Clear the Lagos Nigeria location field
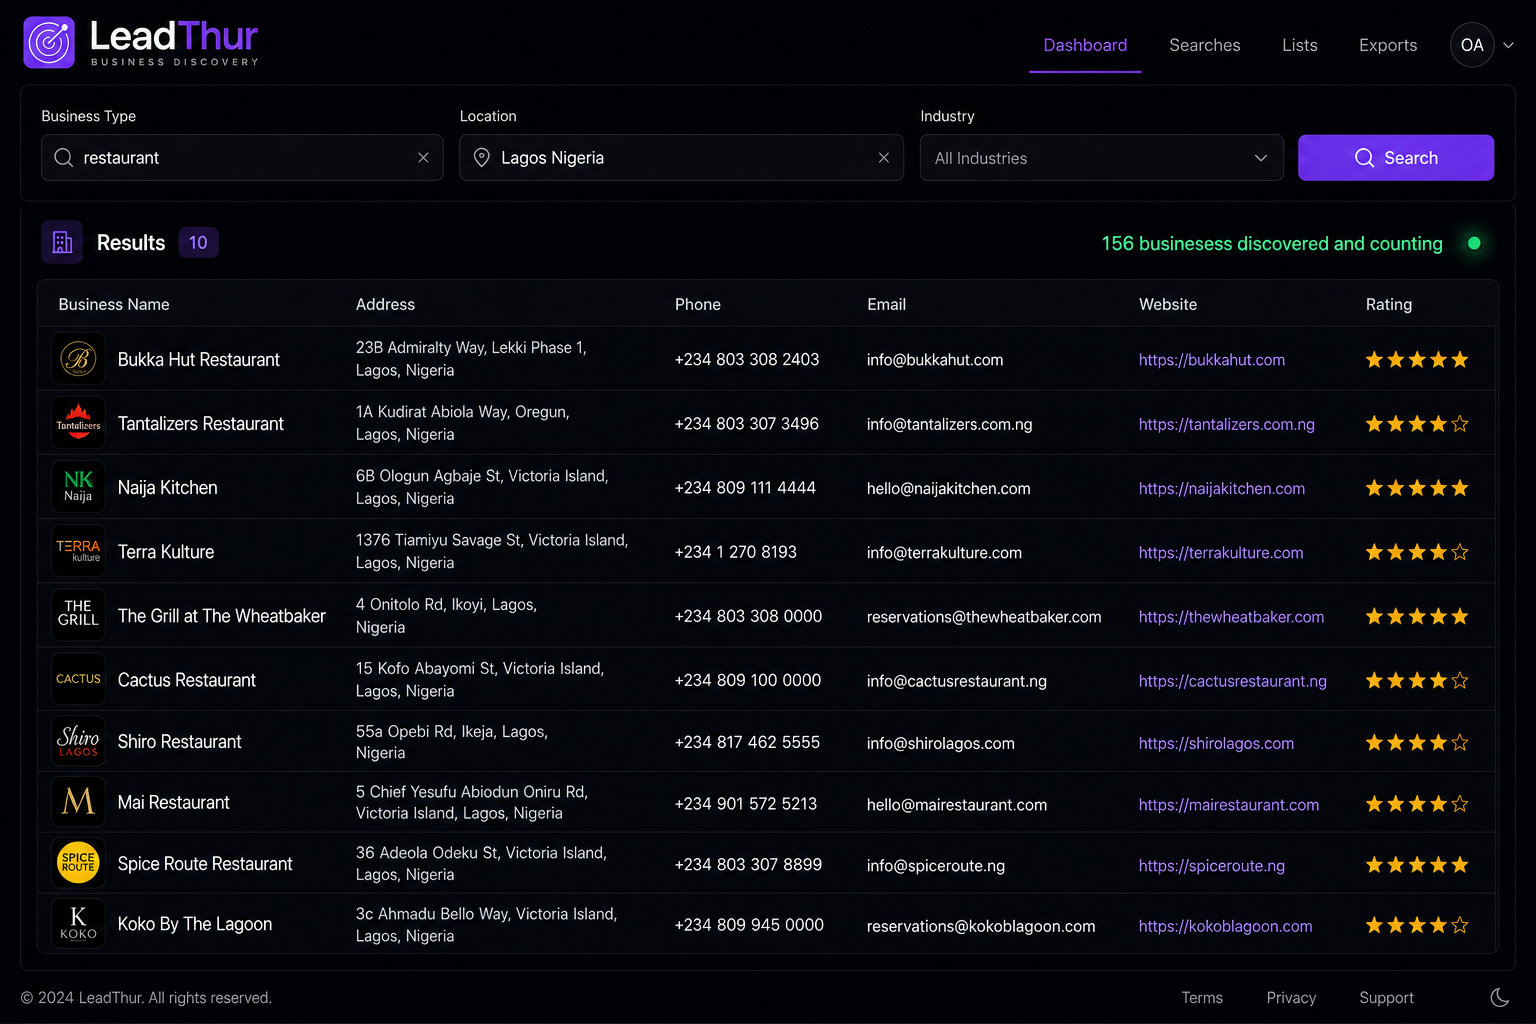 coord(883,158)
